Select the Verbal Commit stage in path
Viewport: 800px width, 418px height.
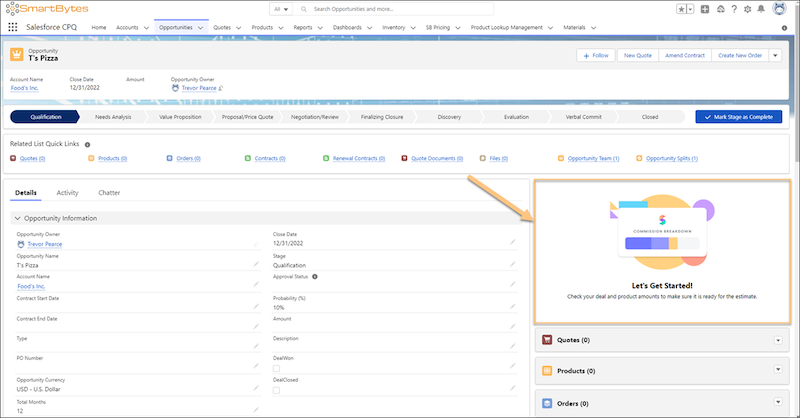point(583,117)
